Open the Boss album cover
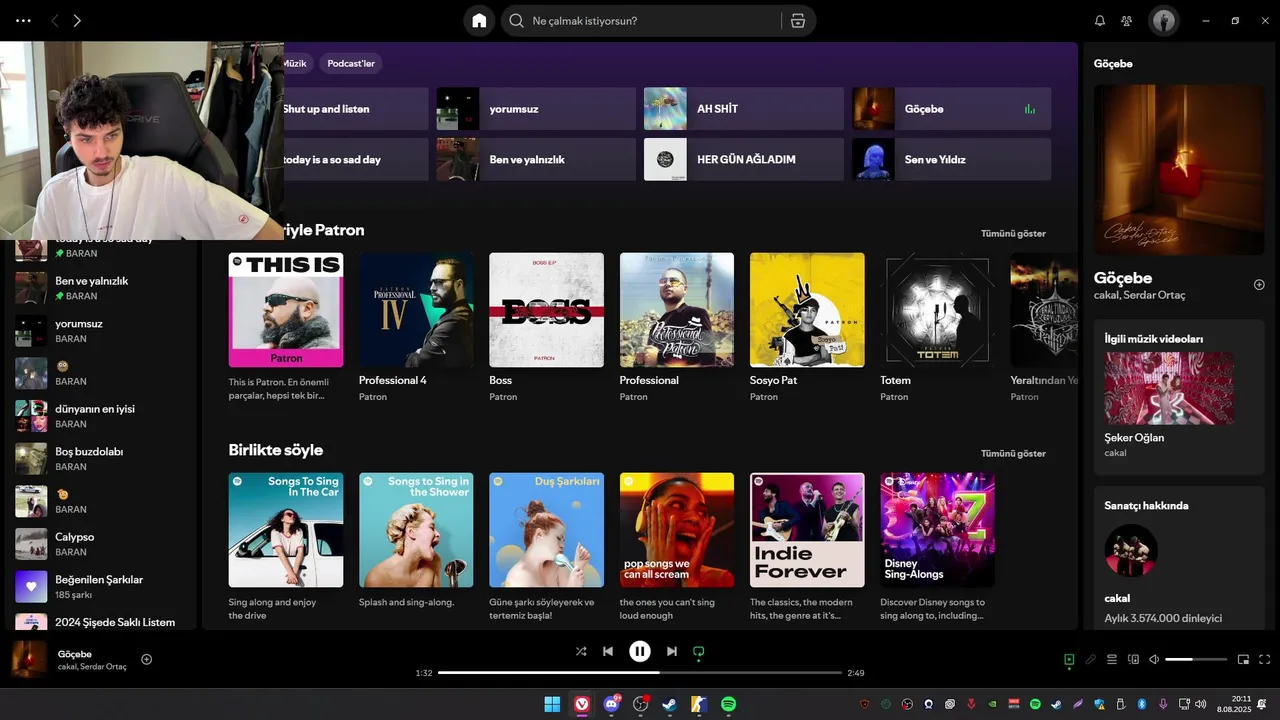 (546, 310)
